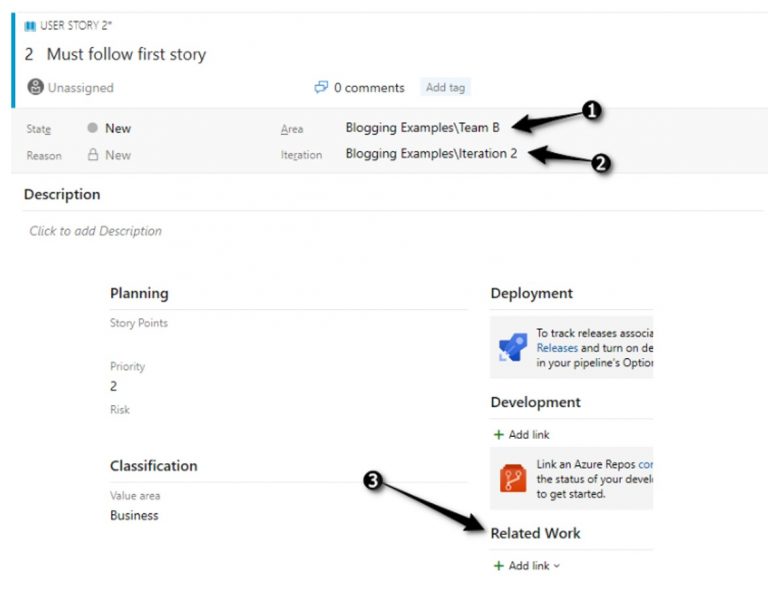Click the User Story book icon
768x599 pixels.
tap(30, 26)
